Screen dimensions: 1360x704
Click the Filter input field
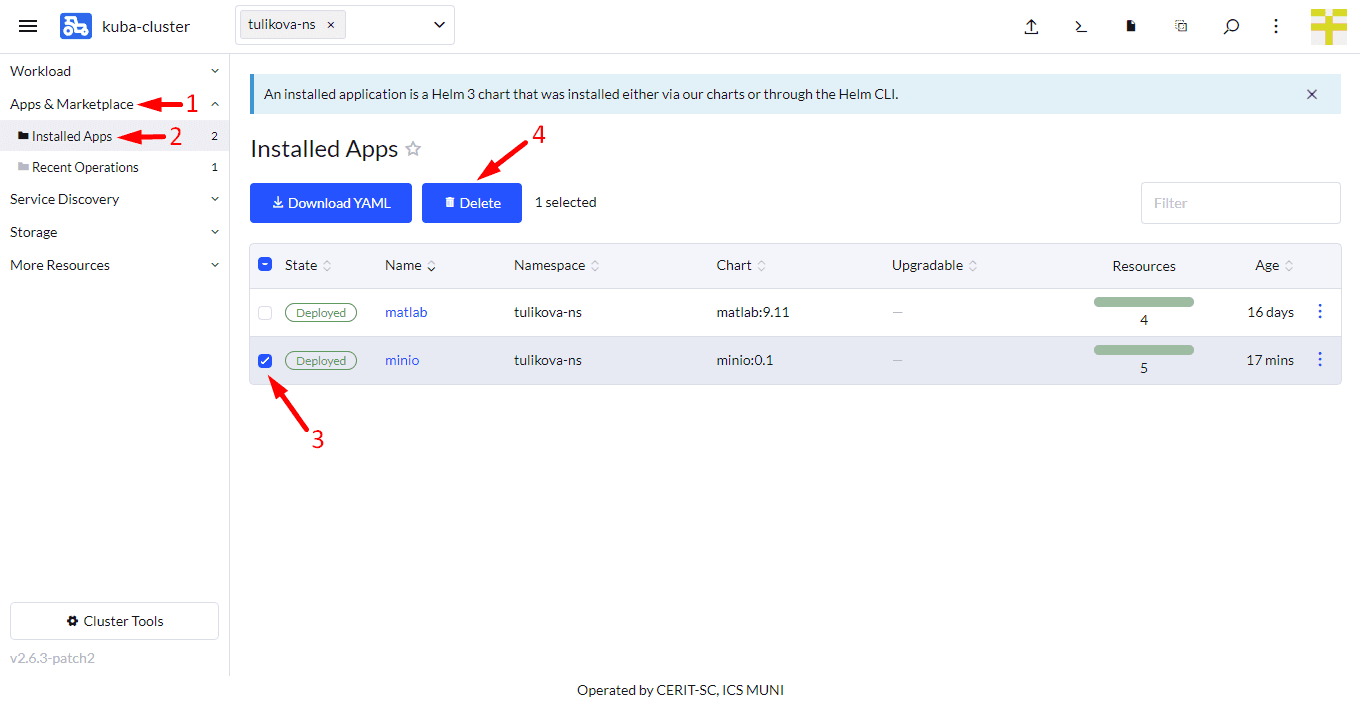(1240, 203)
